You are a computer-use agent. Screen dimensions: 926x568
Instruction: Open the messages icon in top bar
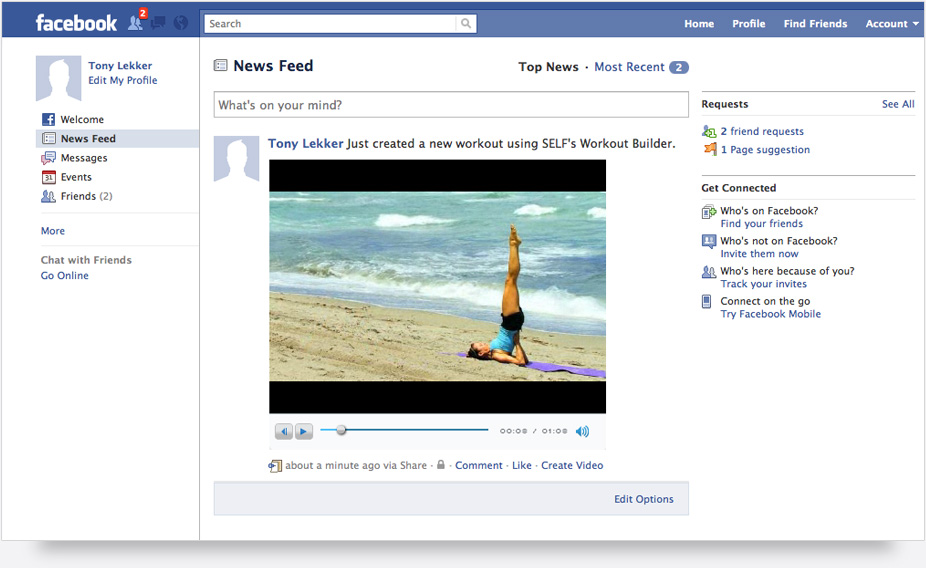point(158,23)
